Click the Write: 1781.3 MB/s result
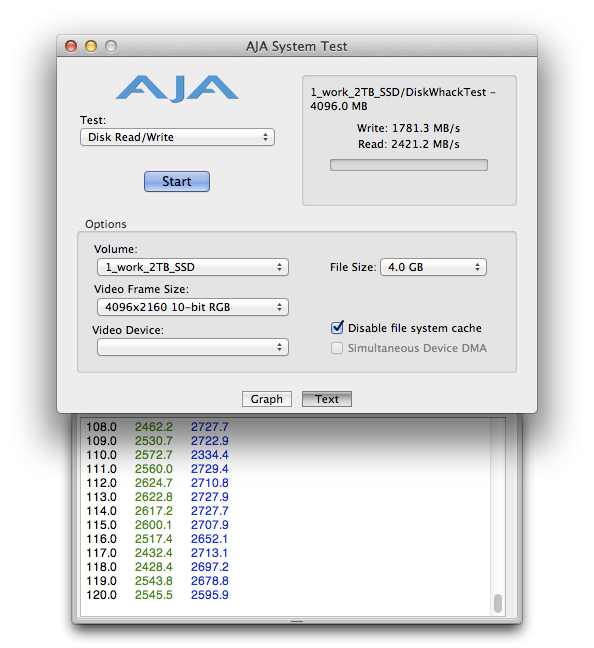594x648 pixels. click(x=408, y=128)
